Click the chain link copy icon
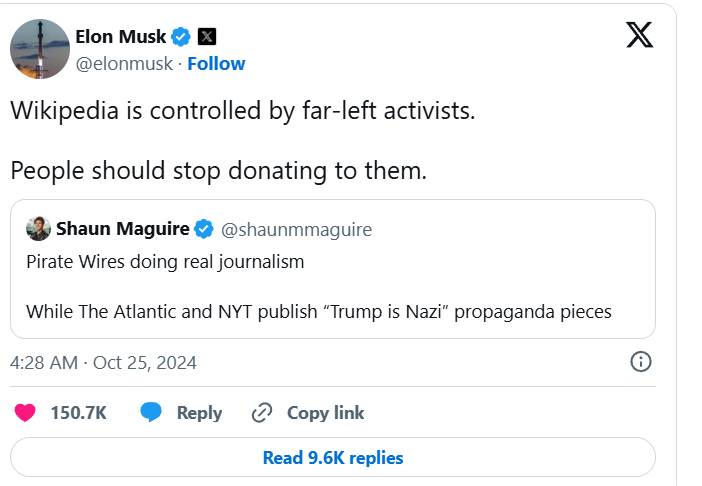The width and height of the screenshot is (702, 486). 262,412
